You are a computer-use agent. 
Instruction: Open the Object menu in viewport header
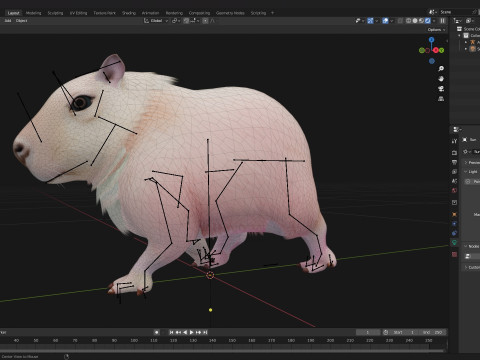point(21,21)
